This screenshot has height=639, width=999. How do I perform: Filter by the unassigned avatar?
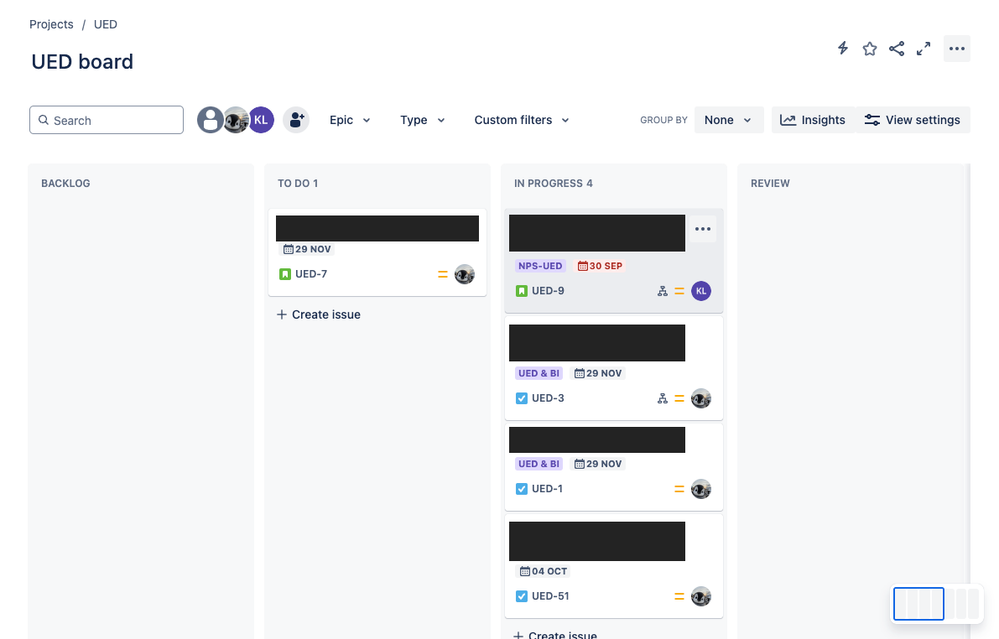tap(210, 120)
